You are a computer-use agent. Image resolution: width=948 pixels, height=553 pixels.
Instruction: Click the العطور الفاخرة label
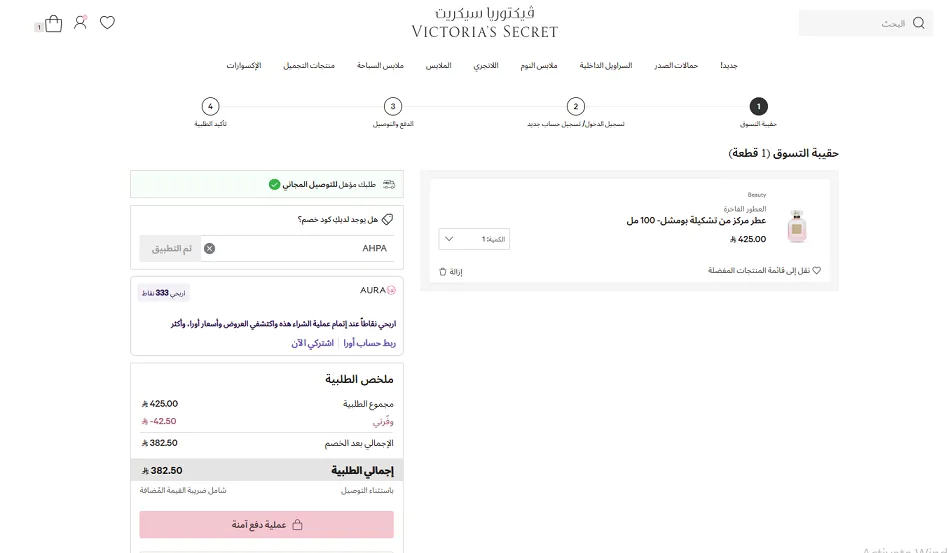coord(745,209)
